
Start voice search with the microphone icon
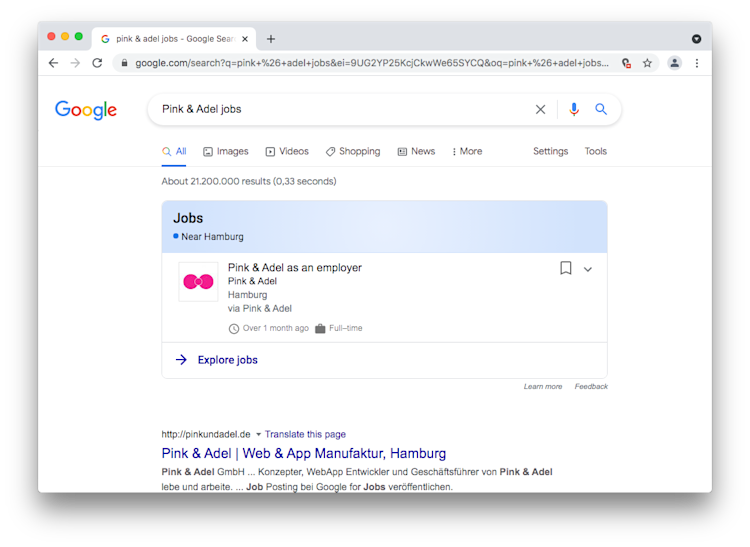574,109
